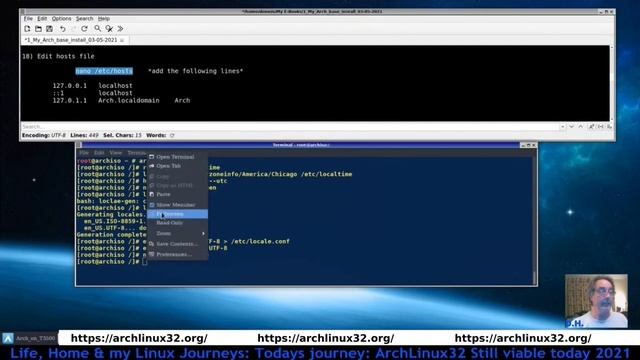Viewport: 640px width, 360px height.
Task: Select the highlighted Fullscreen context menu entry
Action: [178, 214]
